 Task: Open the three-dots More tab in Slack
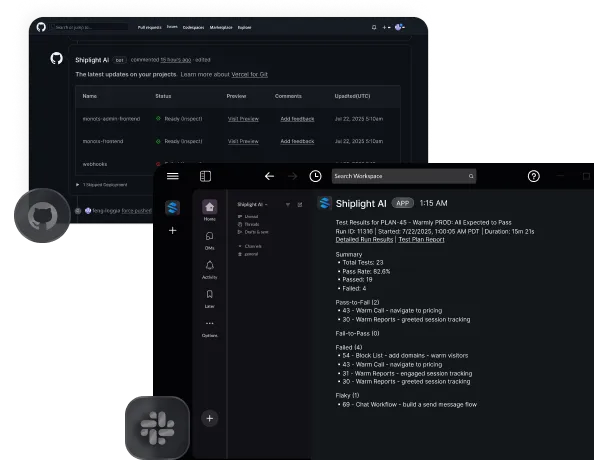point(209,329)
